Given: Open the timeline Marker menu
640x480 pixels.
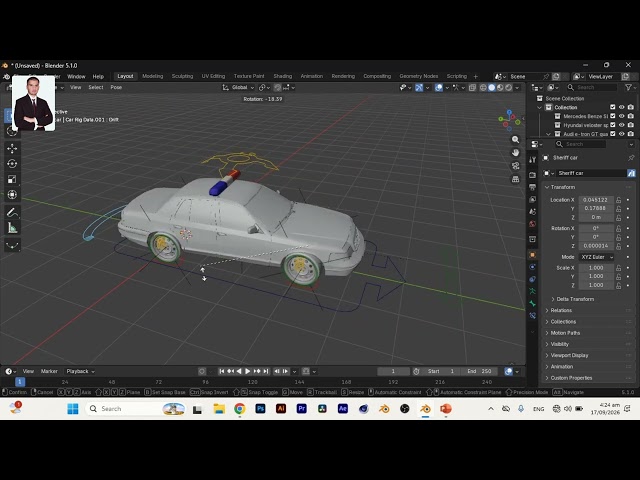Looking at the screenshot, I should point(49,371).
